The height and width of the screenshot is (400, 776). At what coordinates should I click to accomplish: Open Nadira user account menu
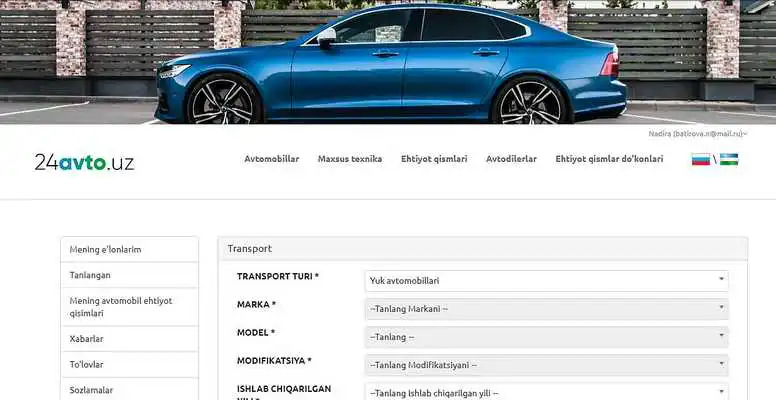[696, 133]
